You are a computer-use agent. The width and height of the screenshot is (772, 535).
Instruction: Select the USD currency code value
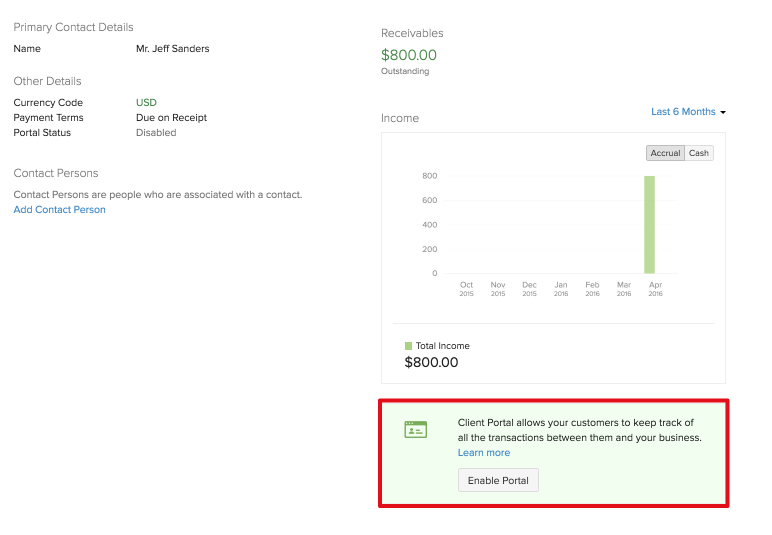pos(146,103)
